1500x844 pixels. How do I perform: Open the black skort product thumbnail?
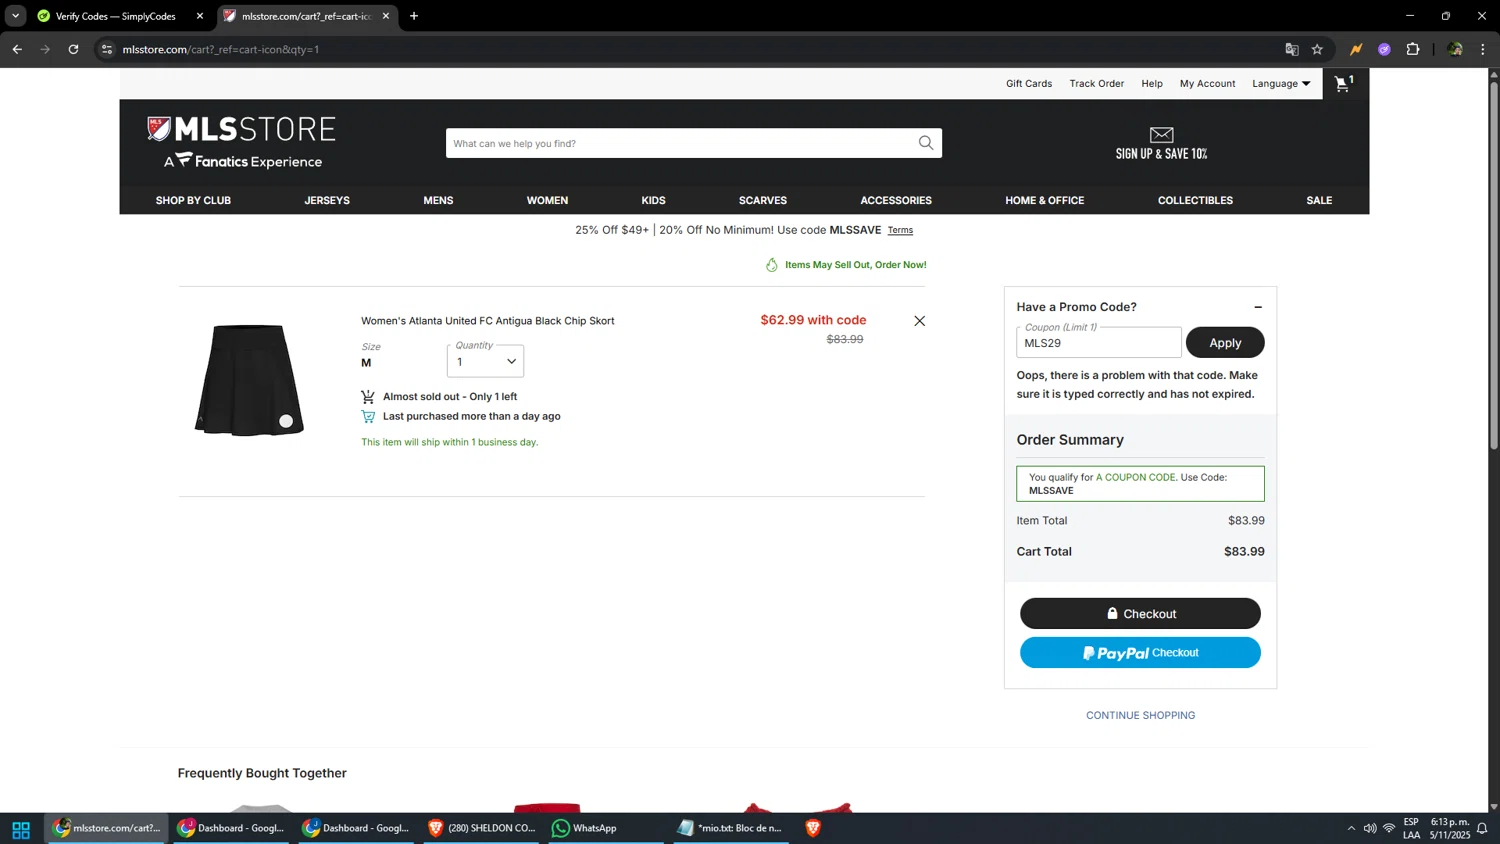pos(249,380)
